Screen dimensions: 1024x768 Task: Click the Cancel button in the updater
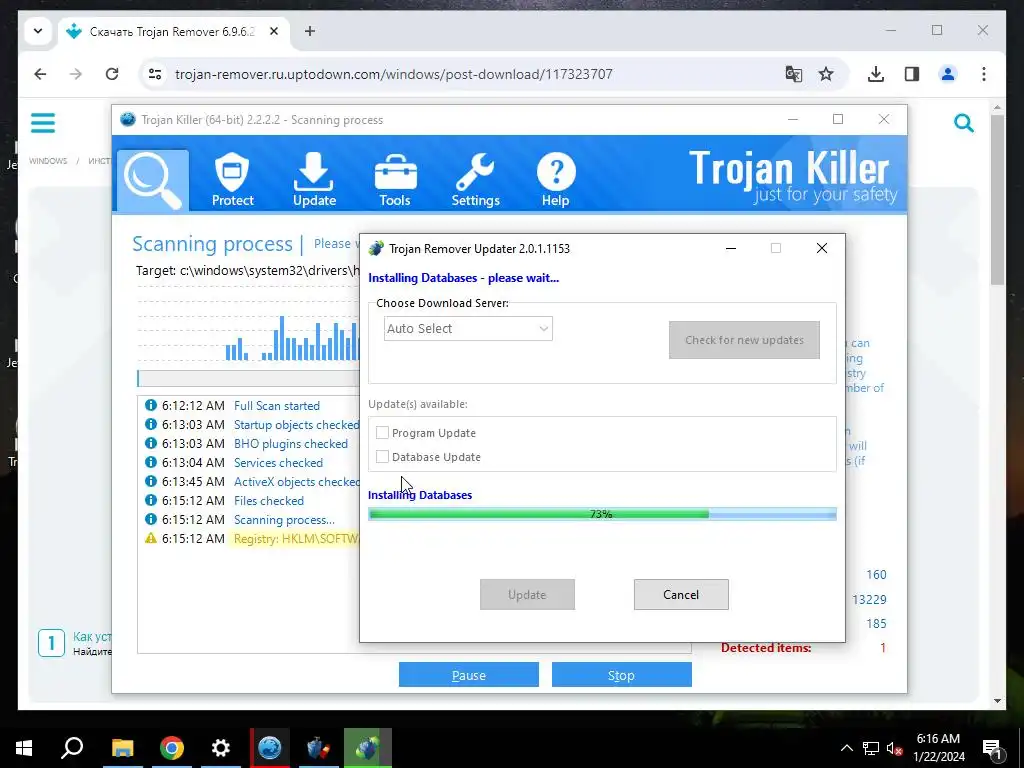click(x=681, y=594)
